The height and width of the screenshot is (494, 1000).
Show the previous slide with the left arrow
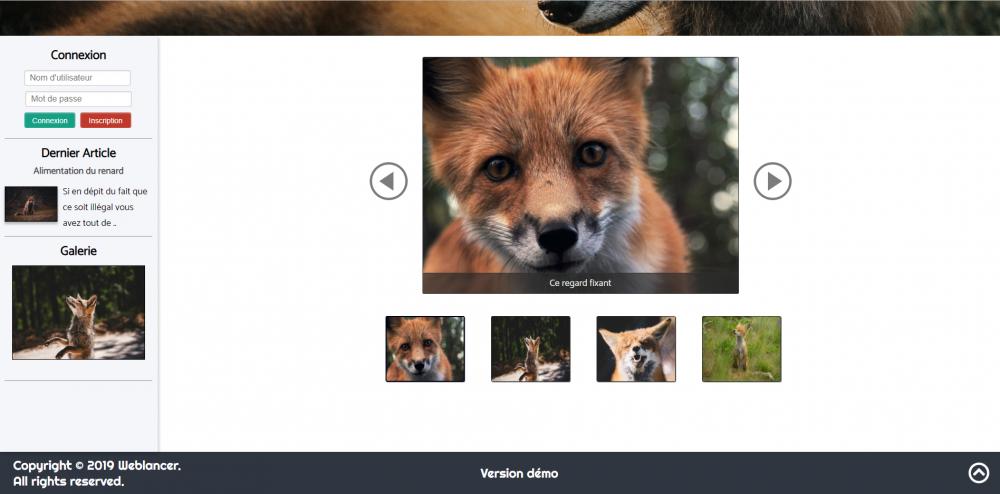(x=388, y=181)
